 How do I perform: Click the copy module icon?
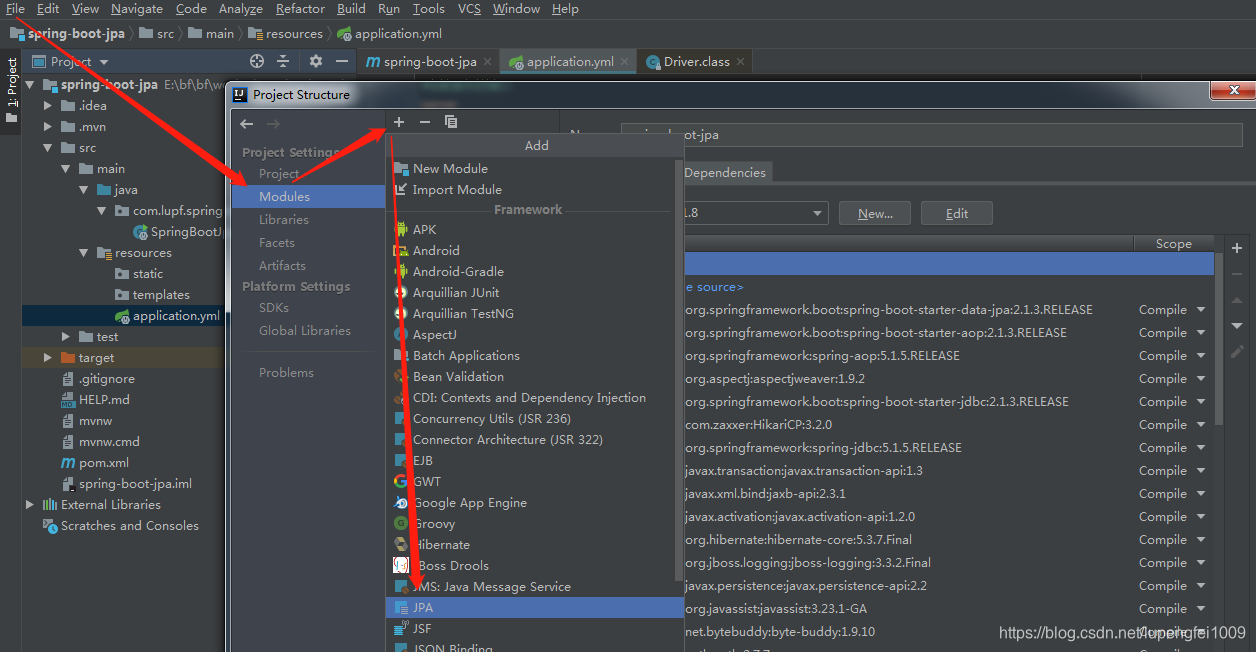coord(451,122)
